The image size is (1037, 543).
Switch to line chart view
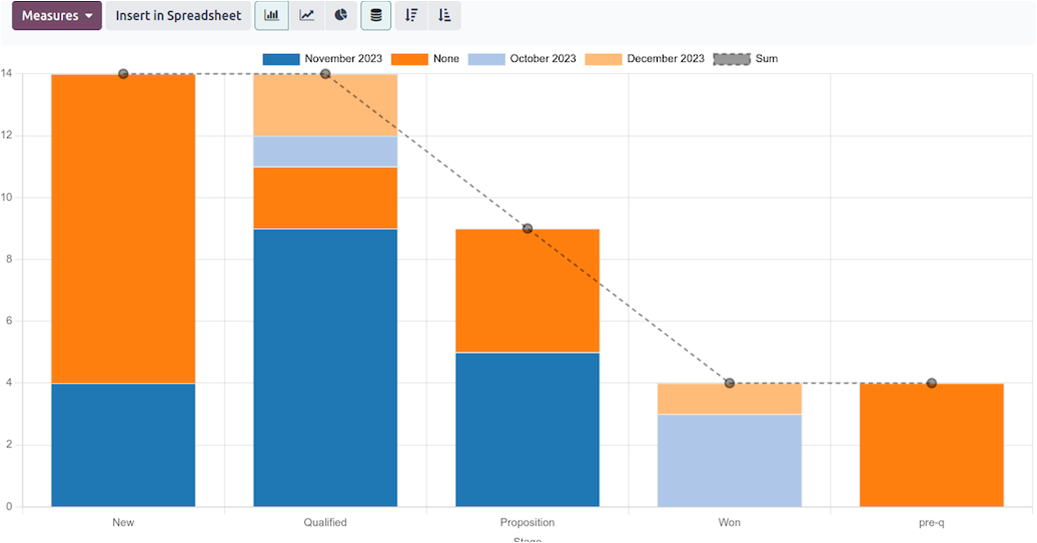point(307,16)
